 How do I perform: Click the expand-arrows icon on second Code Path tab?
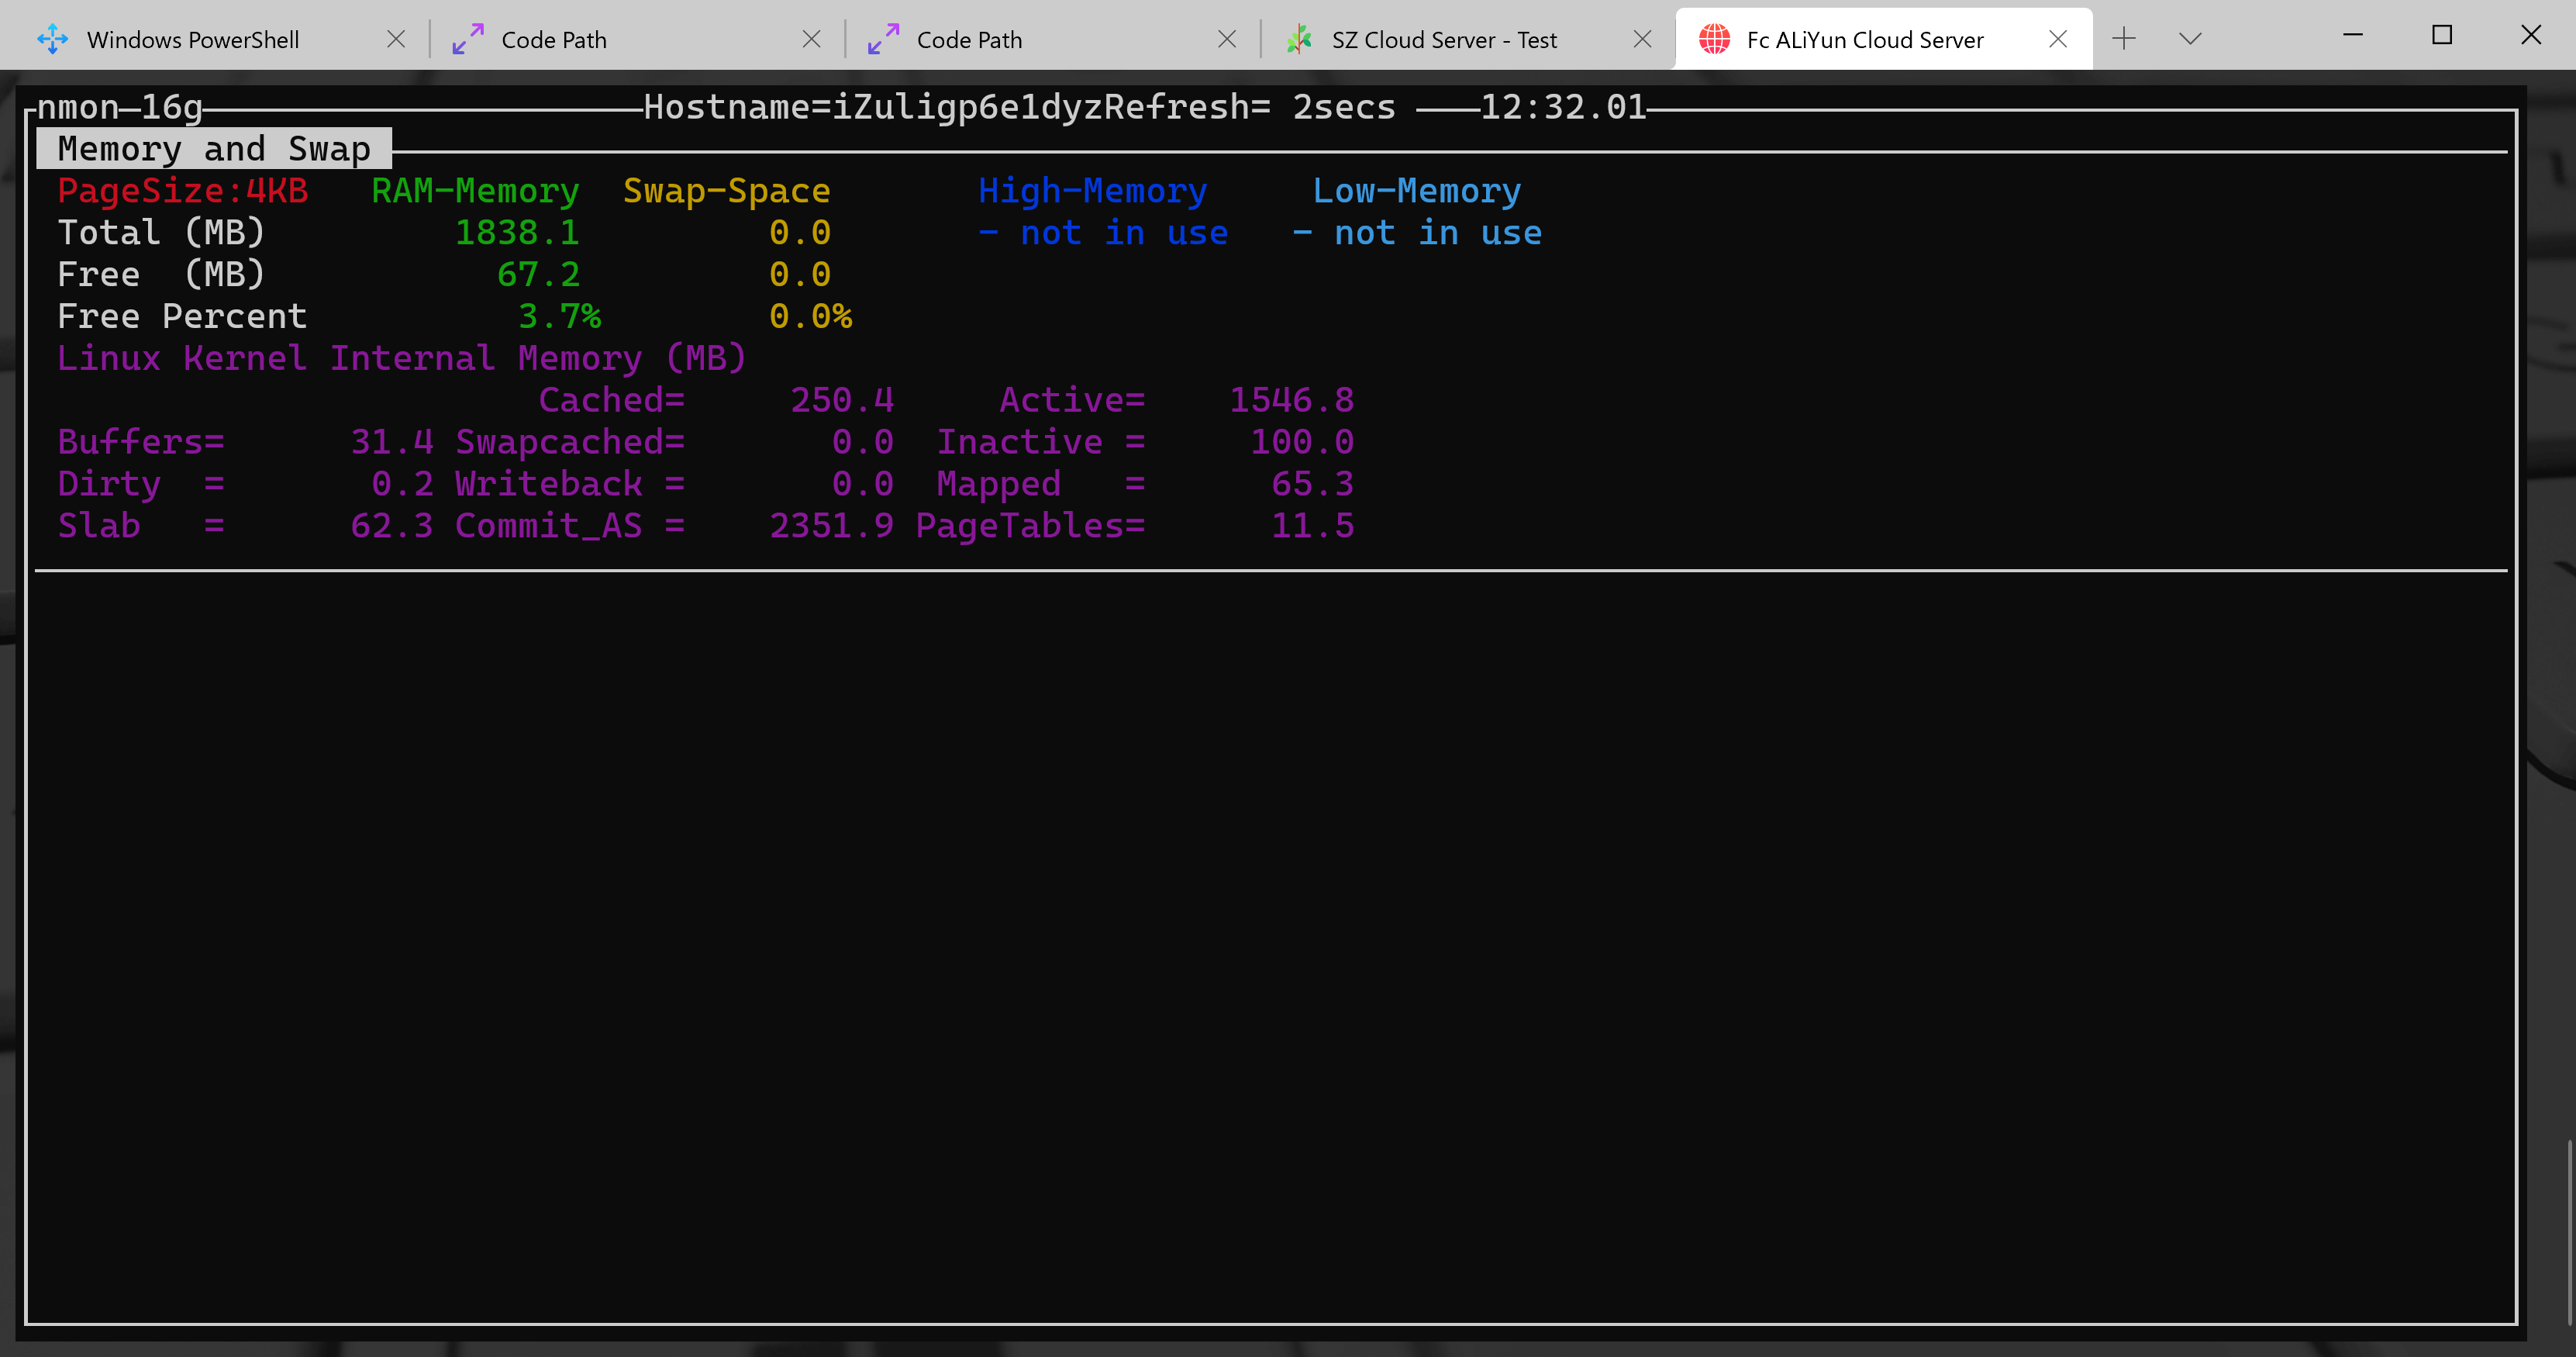(x=882, y=39)
